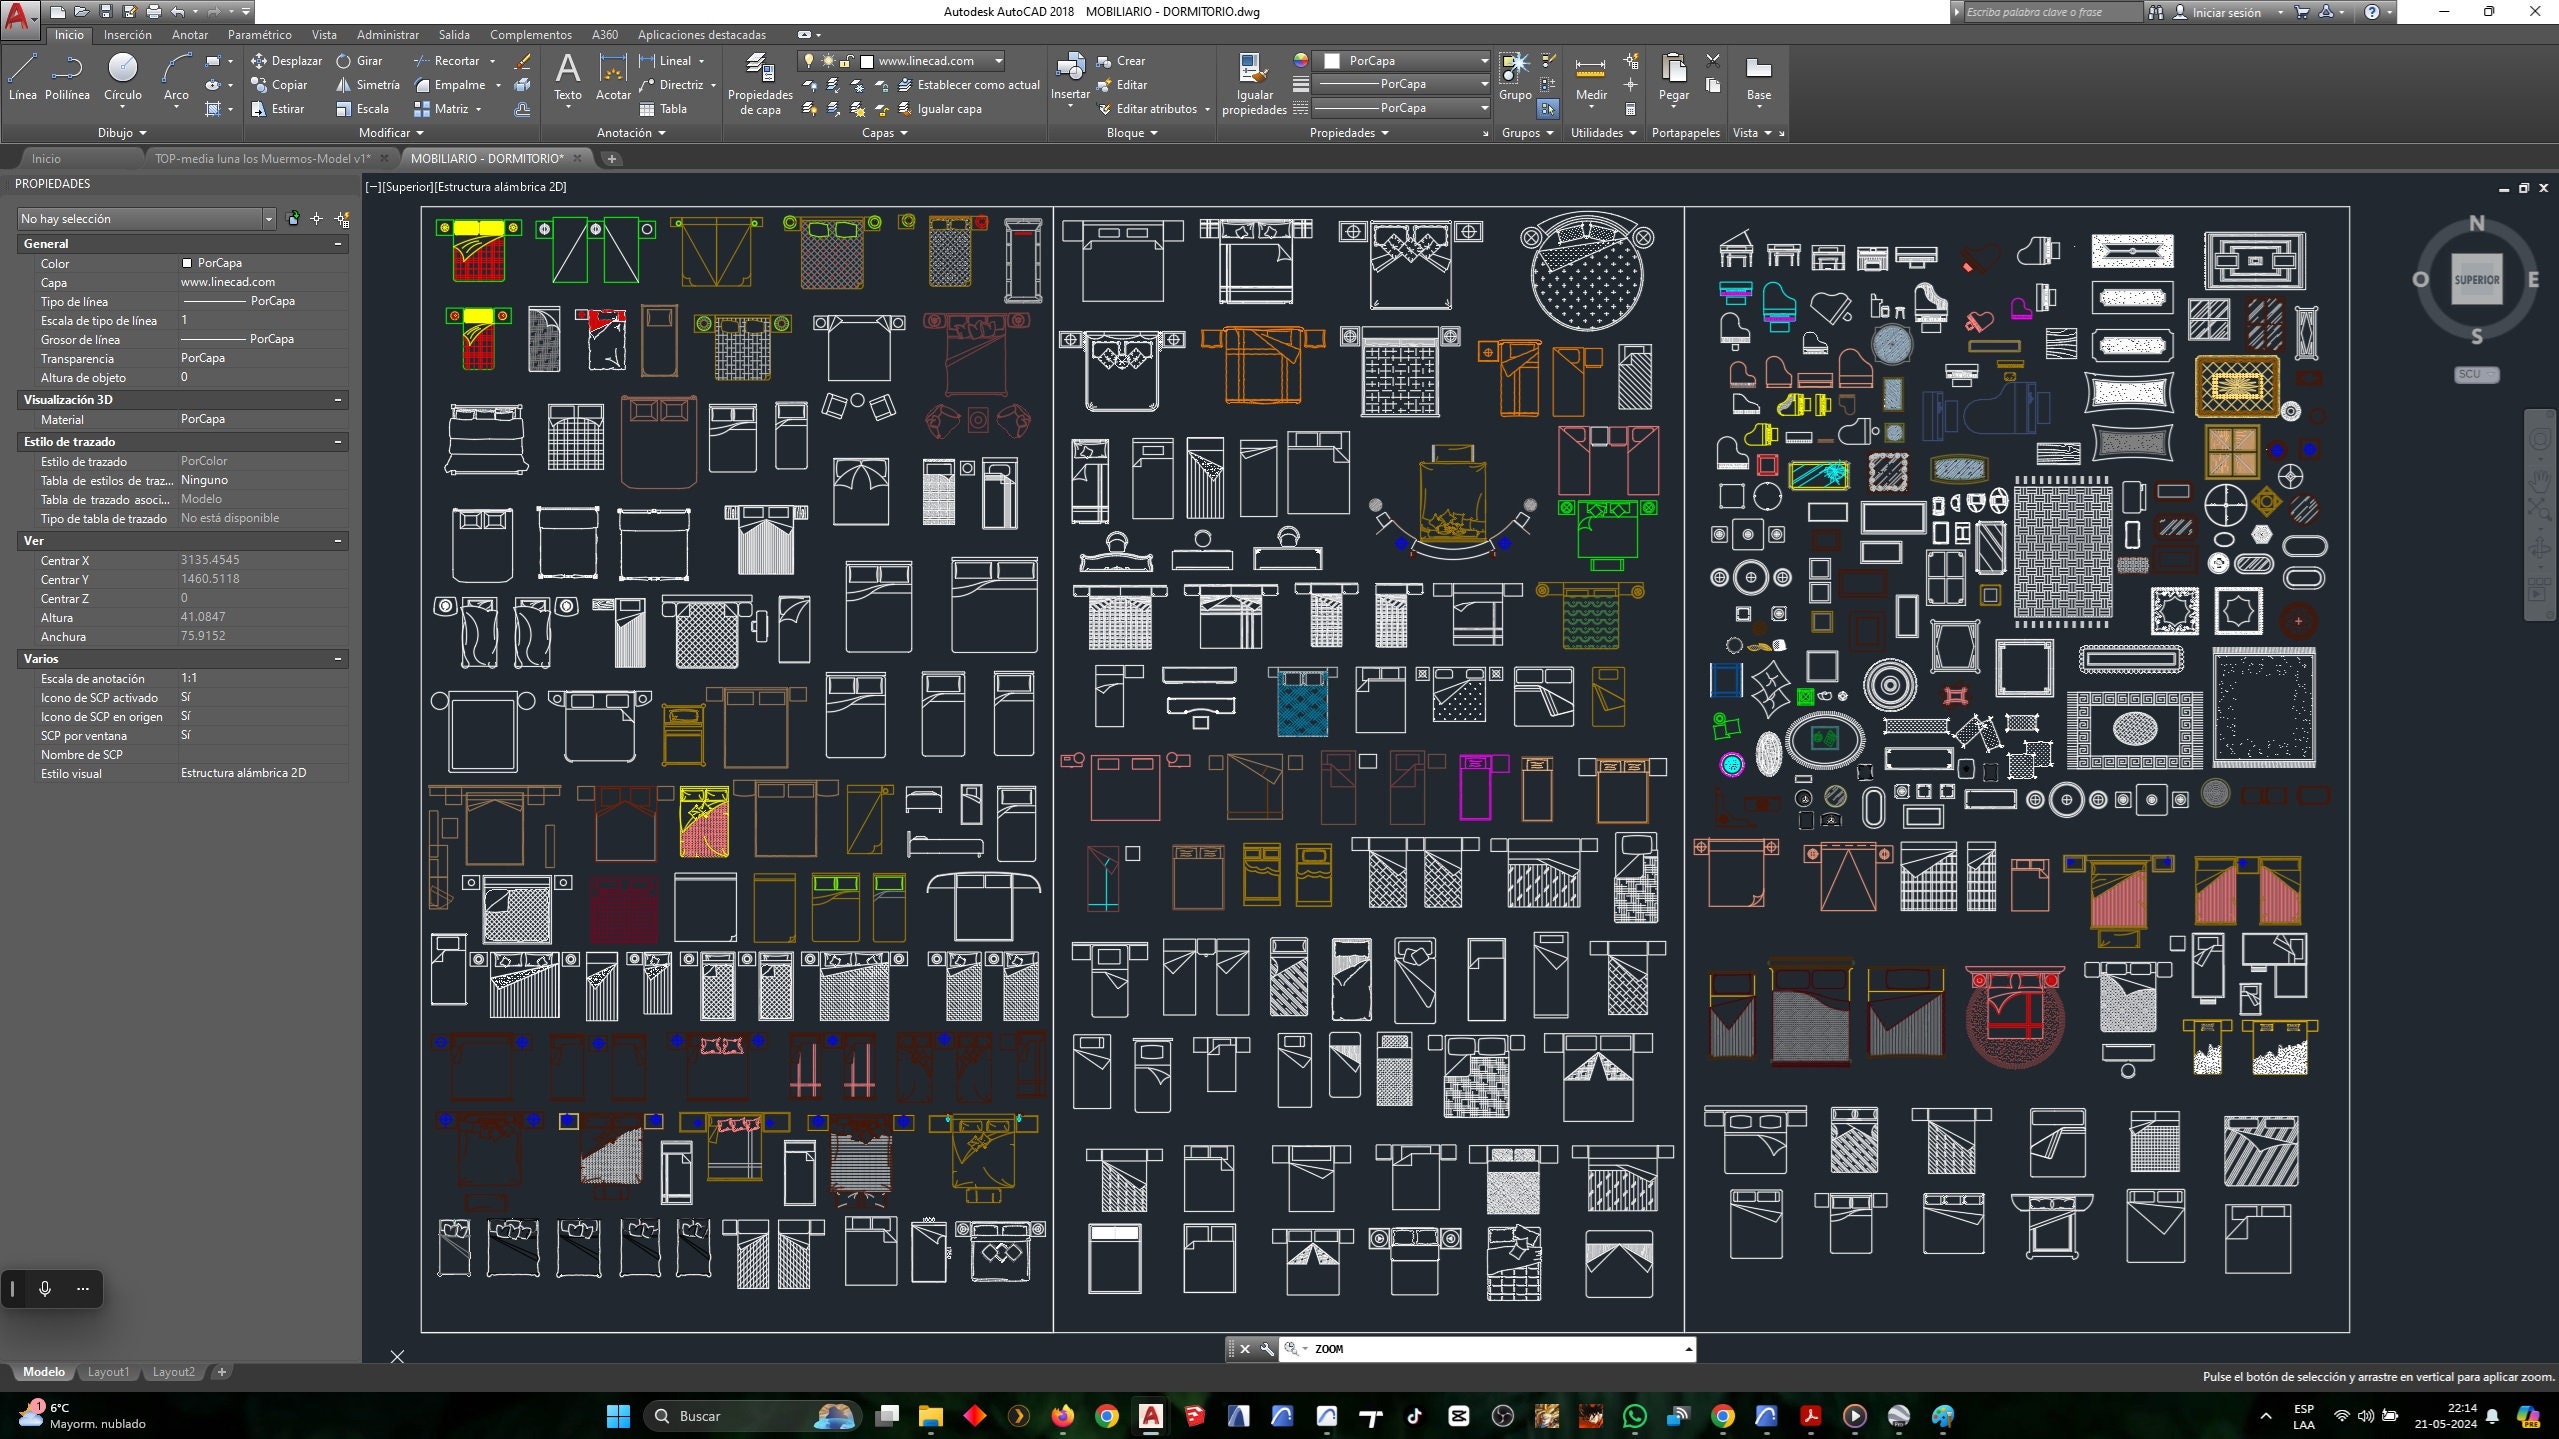Image resolution: width=2559 pixels, height=1439 pixels.
Task: Toggle the microphone icon near bottom left
Action: click(x=44, y=1290)
